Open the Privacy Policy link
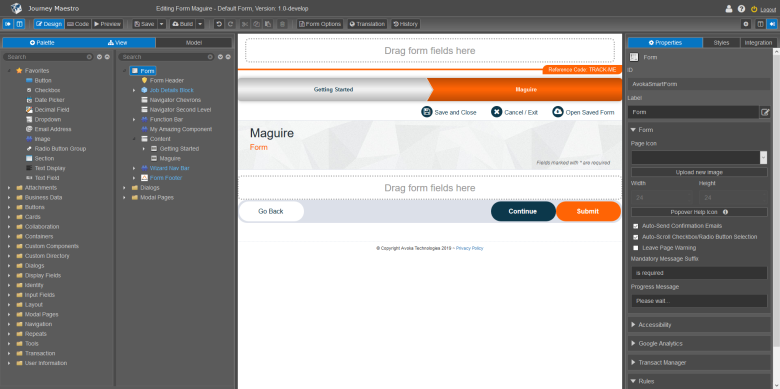The height and width of the screenshot is (389, 780). (470, 248)
